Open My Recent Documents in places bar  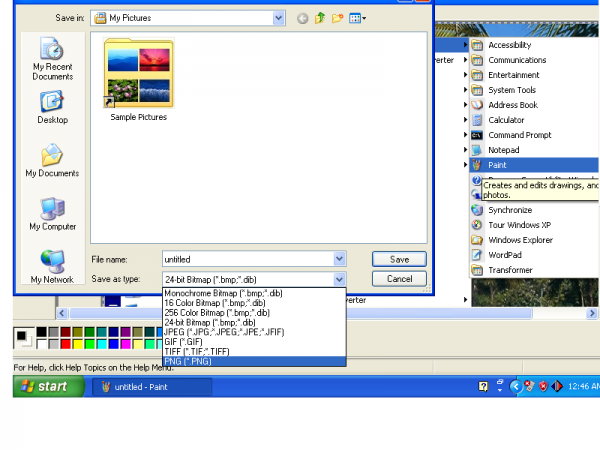tap(52, 59)
